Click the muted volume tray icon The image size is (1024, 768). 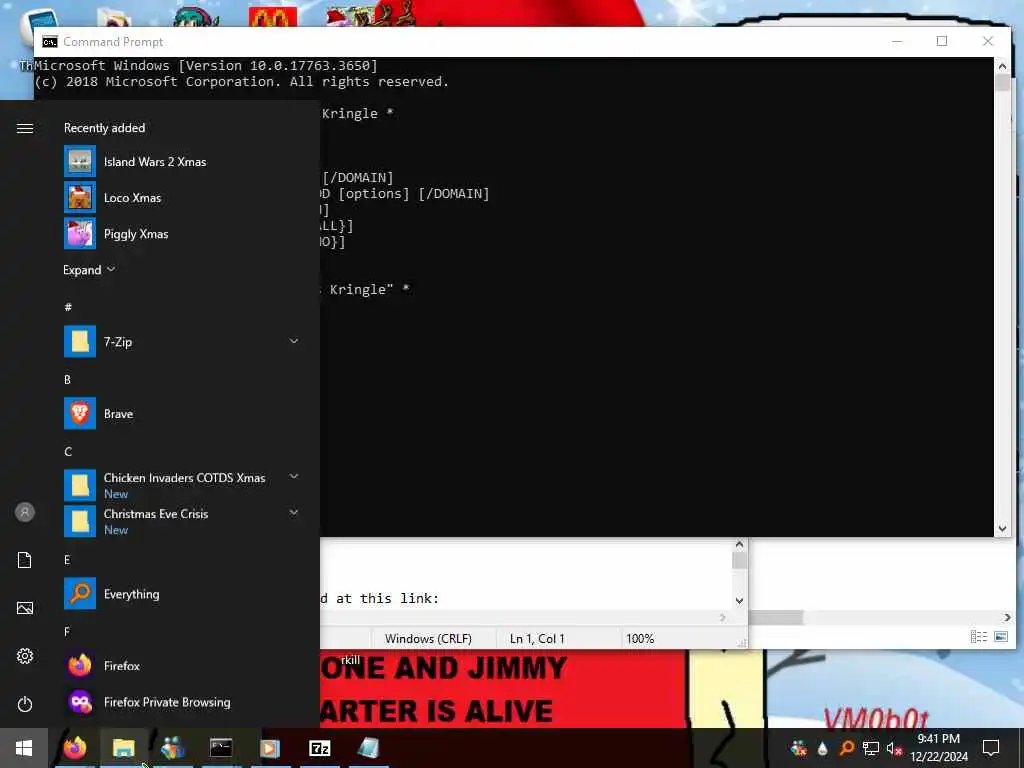894,748
